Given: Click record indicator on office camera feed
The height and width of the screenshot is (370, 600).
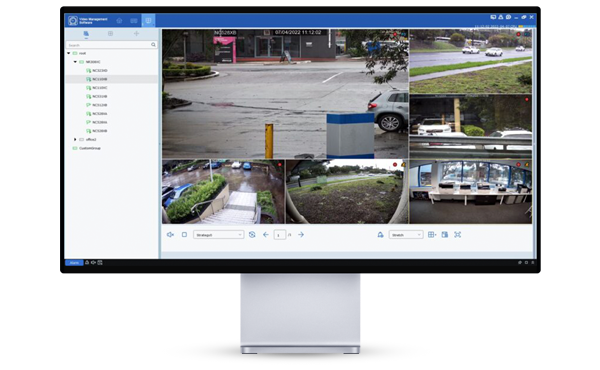Looking at the screenshot, I should pyautogui.click(x=519, y=165).
